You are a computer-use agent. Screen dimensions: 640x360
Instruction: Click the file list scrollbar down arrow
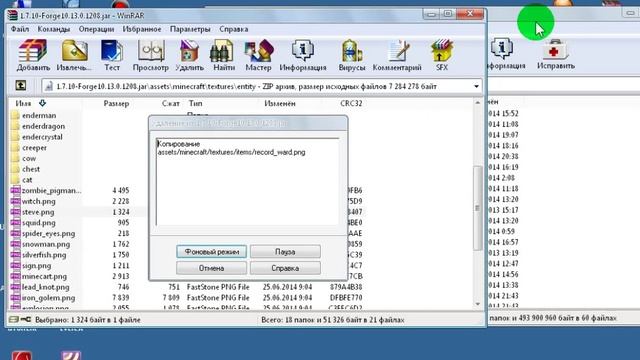click(478, 304)
